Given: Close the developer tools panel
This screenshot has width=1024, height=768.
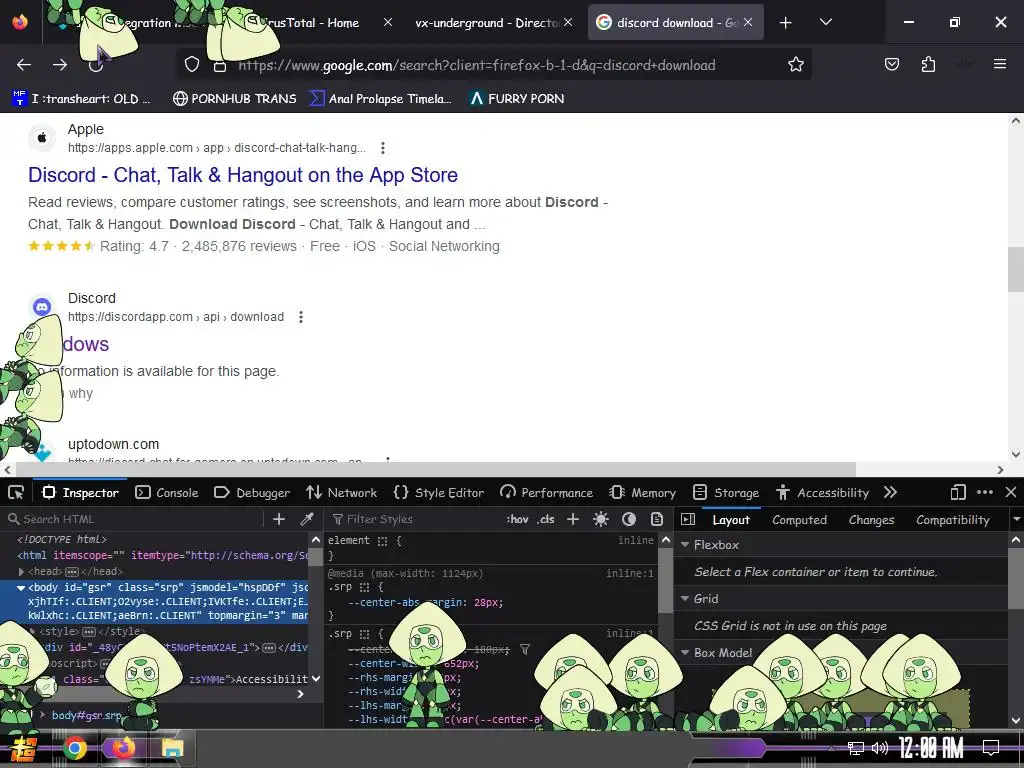Looking at the screenshot, I should point(1011,492).
